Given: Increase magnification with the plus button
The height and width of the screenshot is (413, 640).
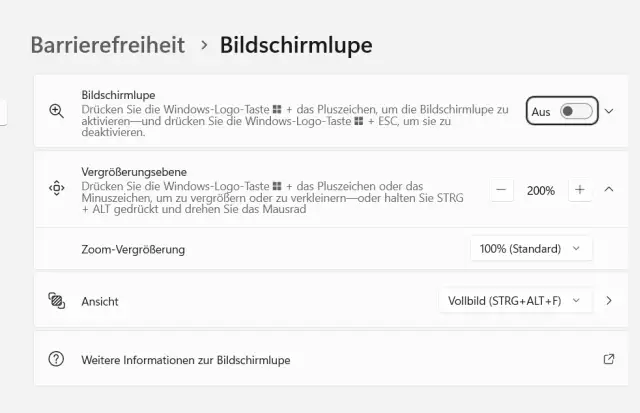Looking at the screenshot, I should tap(580, 190).
